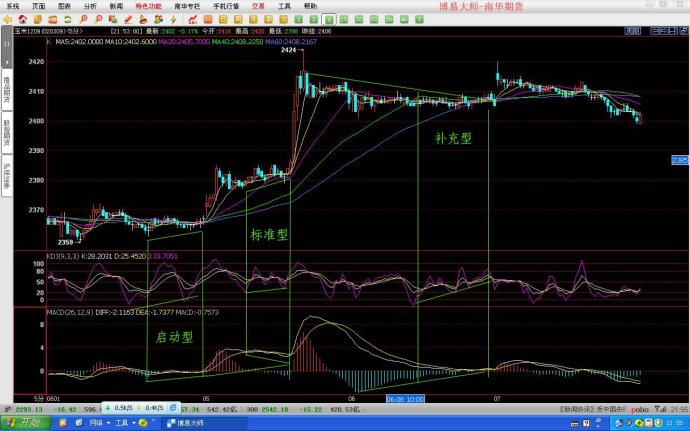Expand the 工具 dropdown in taskbar

tap(124, 423)
